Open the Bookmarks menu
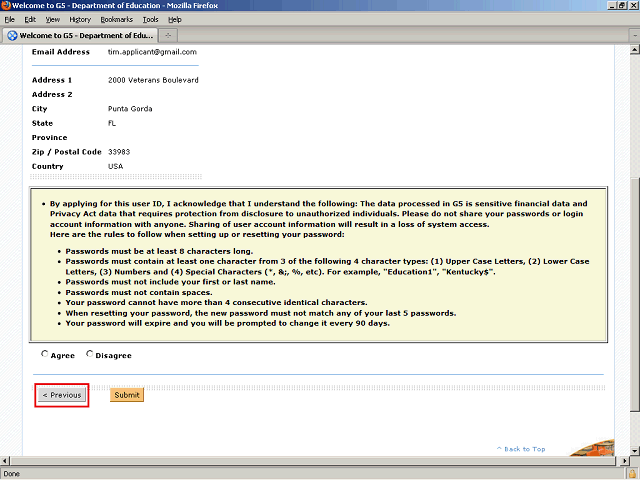 (x=117, y=20)
